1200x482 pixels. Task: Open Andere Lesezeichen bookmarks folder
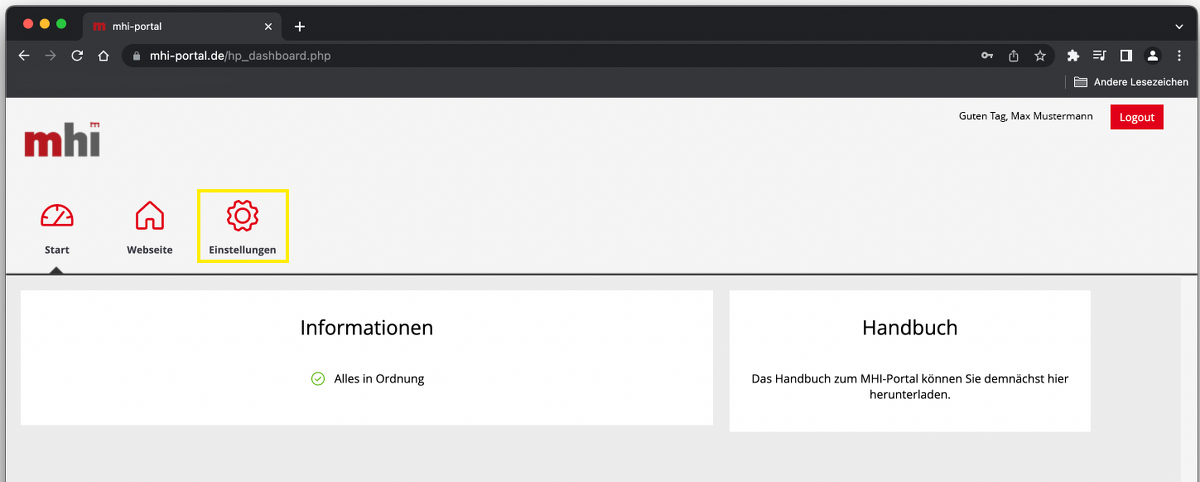pos(1131,82)
